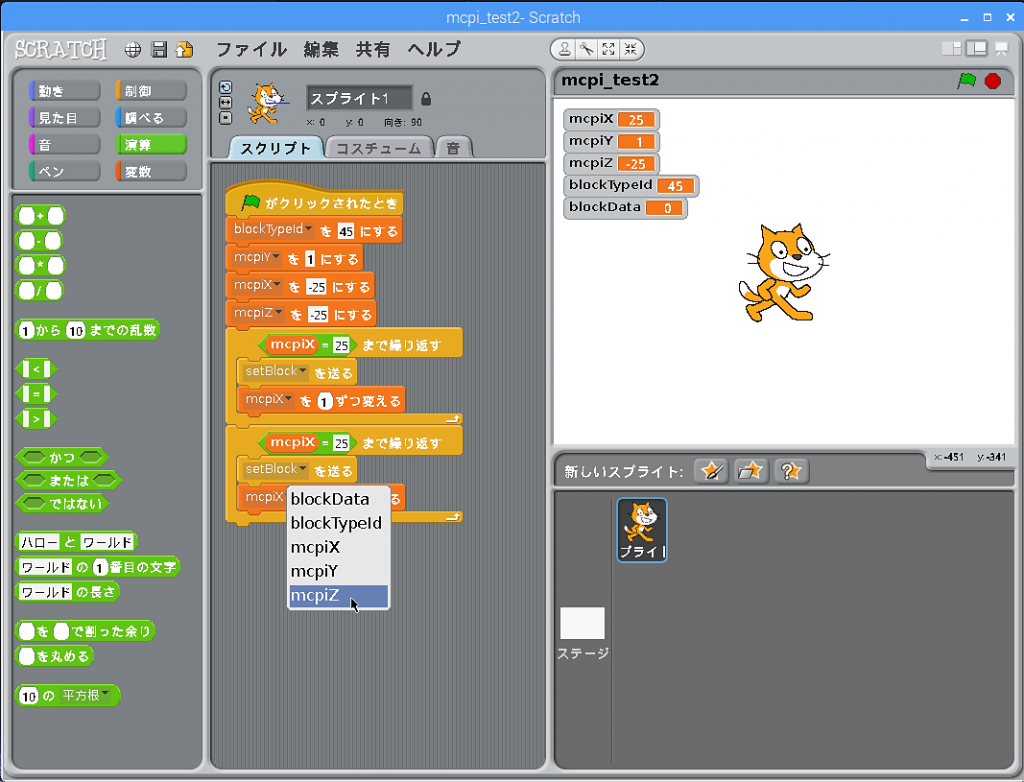Choose blockTypeId from the dropdown list

tap(339, 523)
